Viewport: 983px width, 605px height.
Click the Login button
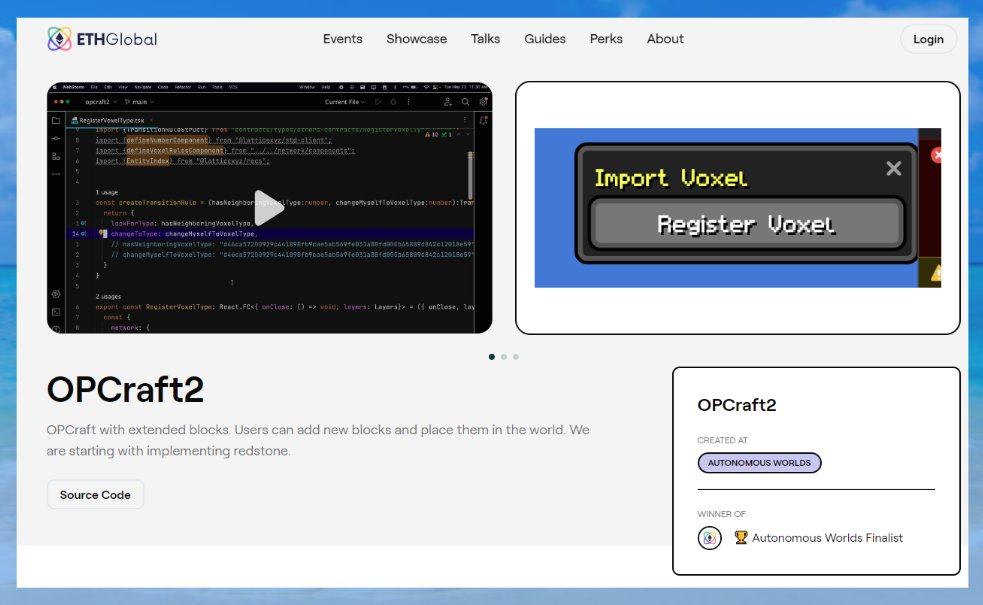click(x=928, y=39)
